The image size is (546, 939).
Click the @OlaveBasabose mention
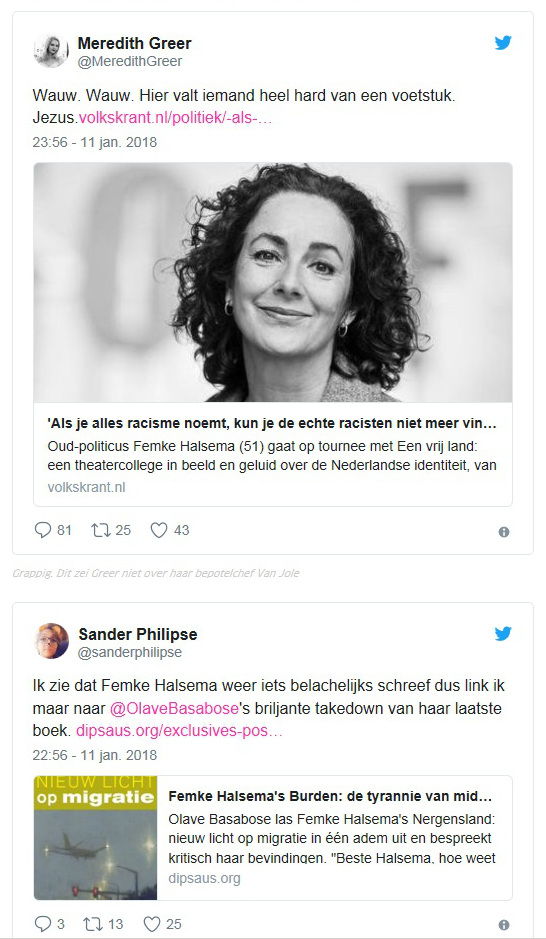174,708
